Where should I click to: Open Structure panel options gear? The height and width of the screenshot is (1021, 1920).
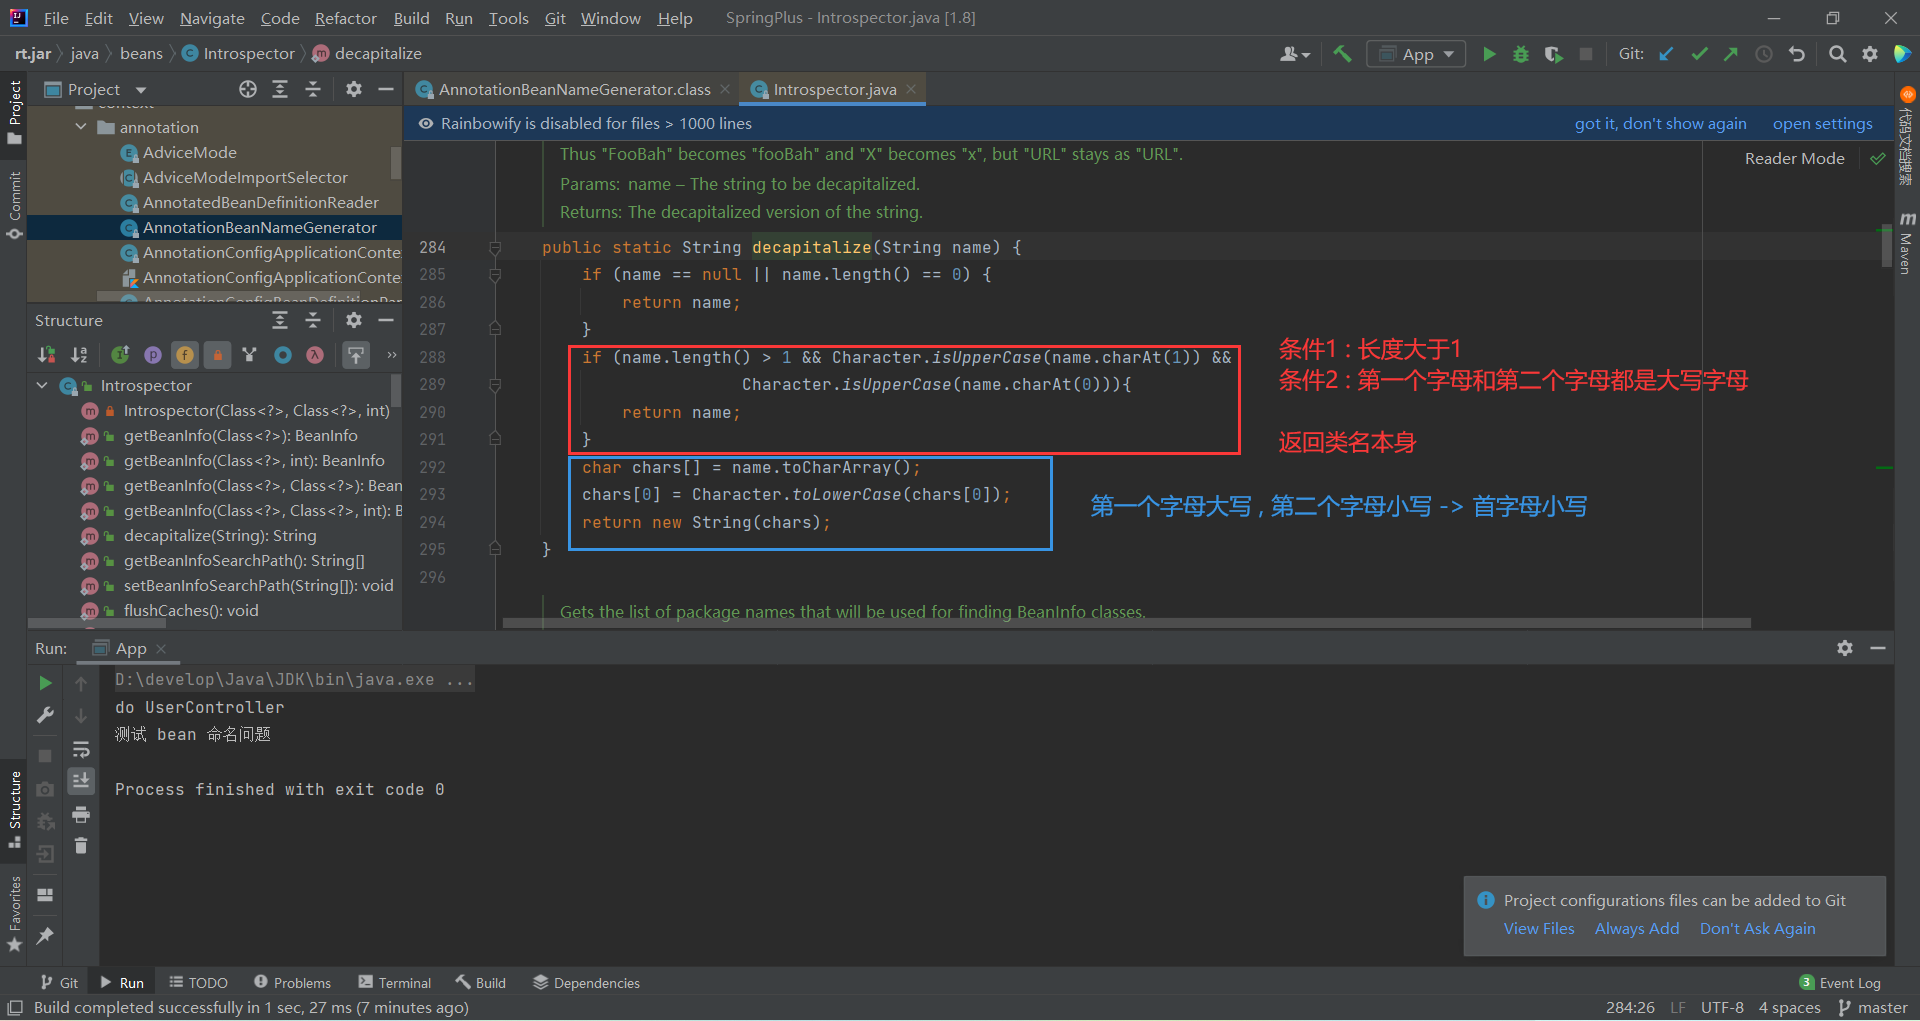tap(354, 320)
